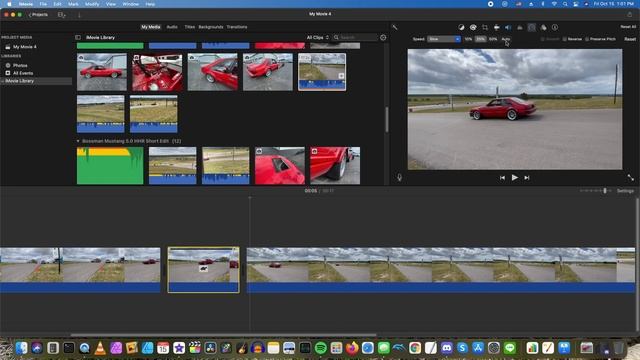Click the voiceover microphone icon
640x360 pixels.
(x=400, y=178)
